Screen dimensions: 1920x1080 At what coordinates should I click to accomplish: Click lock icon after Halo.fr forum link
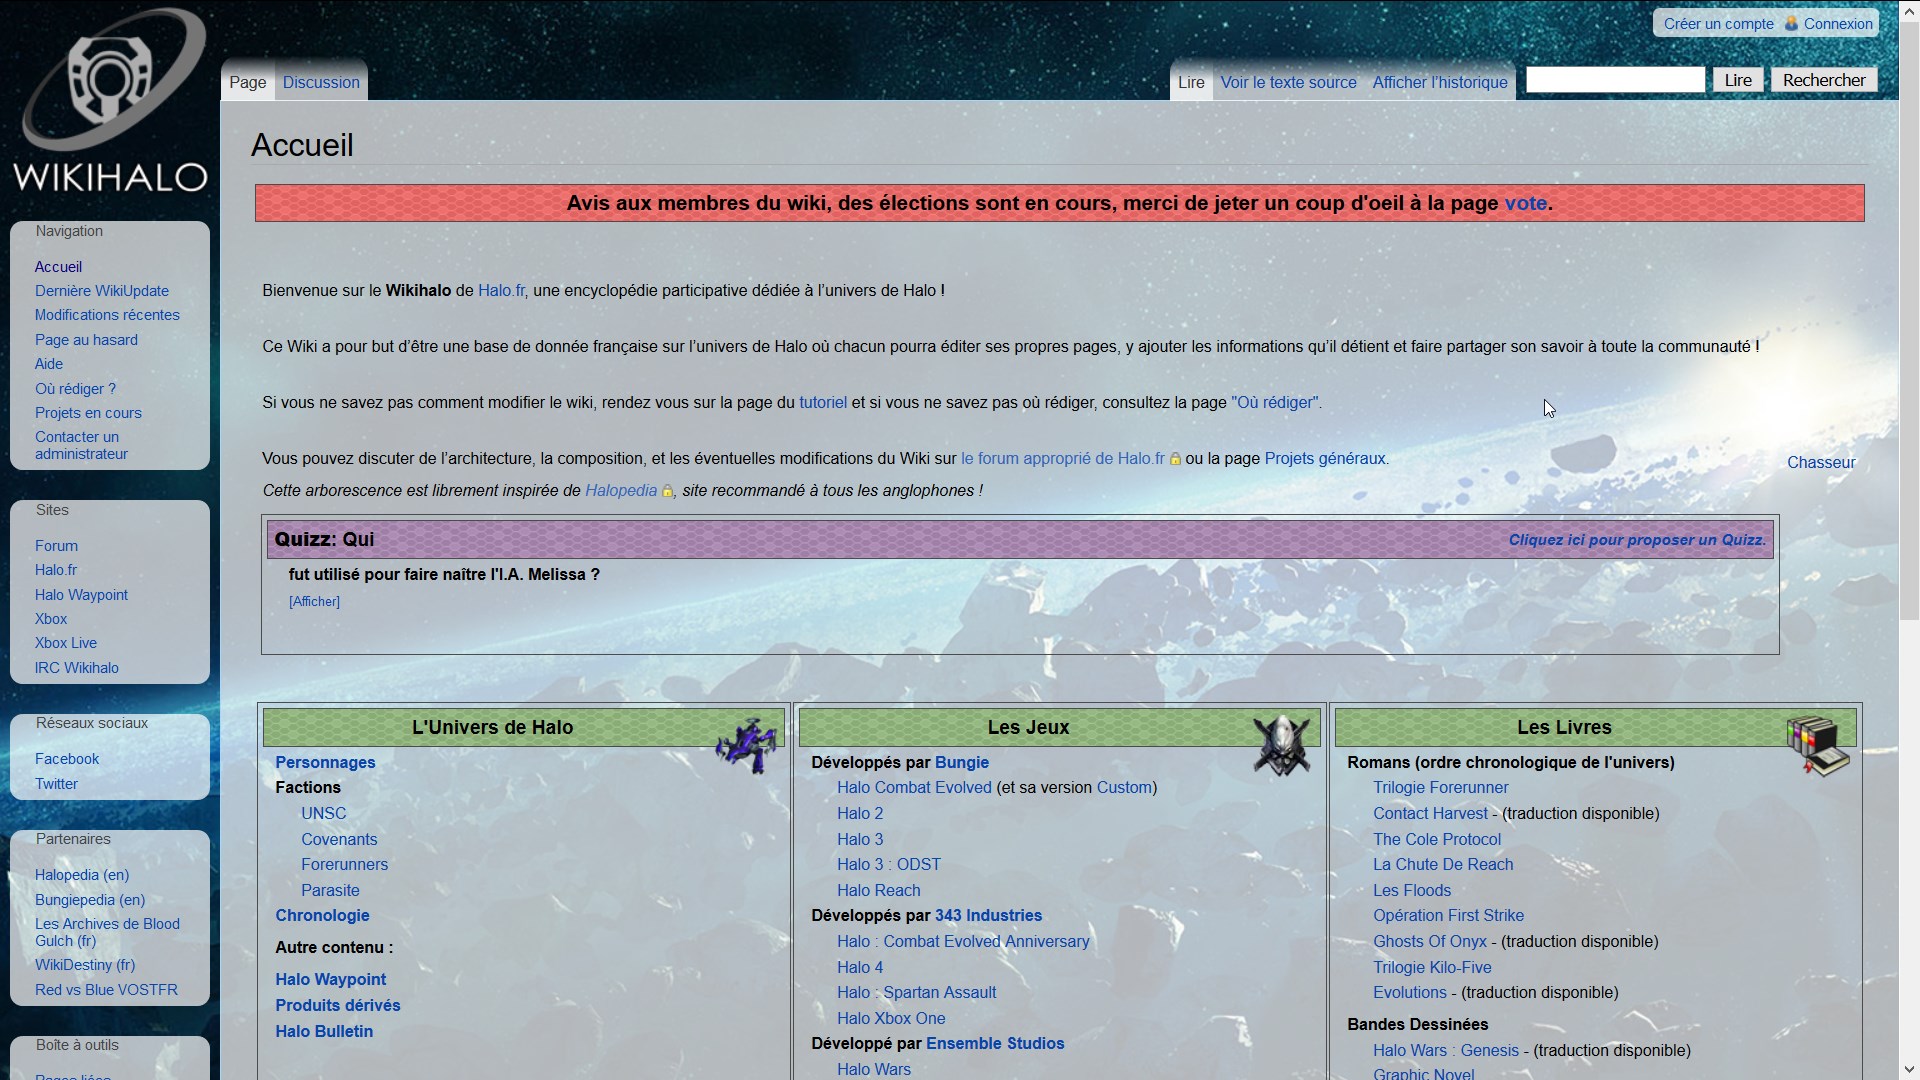pyautogui.click(x=1175, y=460)
